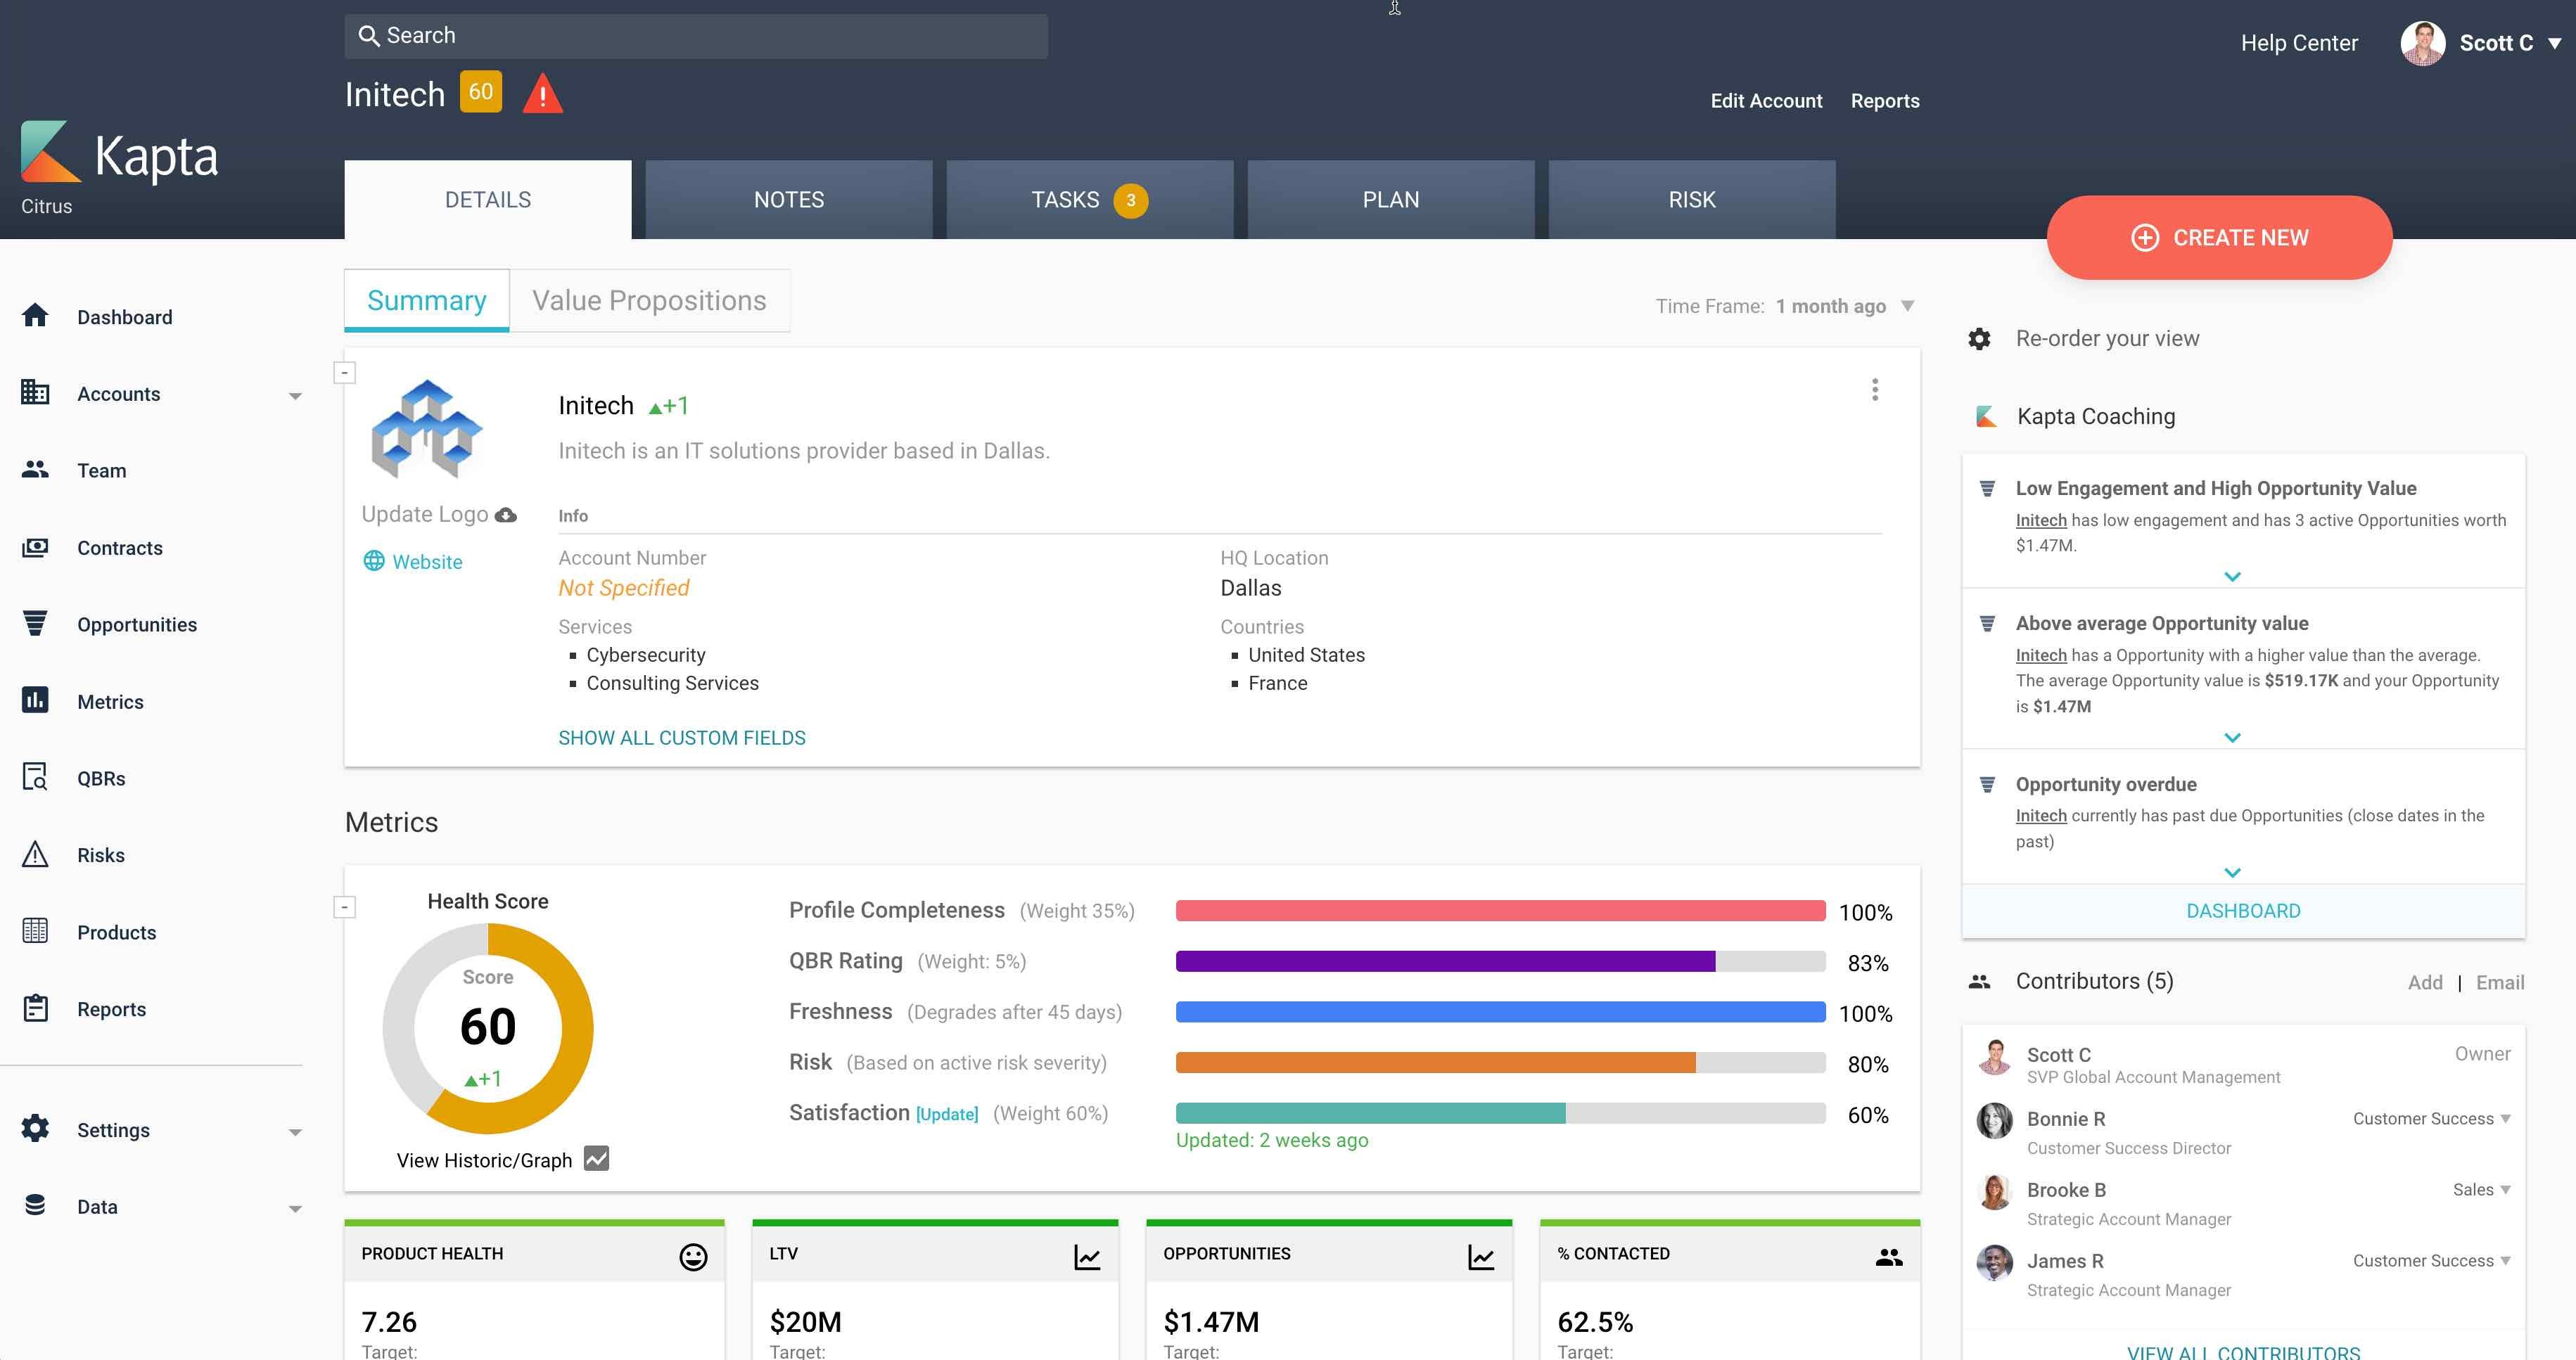Image resolution: width=2576 pixels, height=1360 pixels.
Task: Click the CREATE NEW button
Action: [2219, 237]
